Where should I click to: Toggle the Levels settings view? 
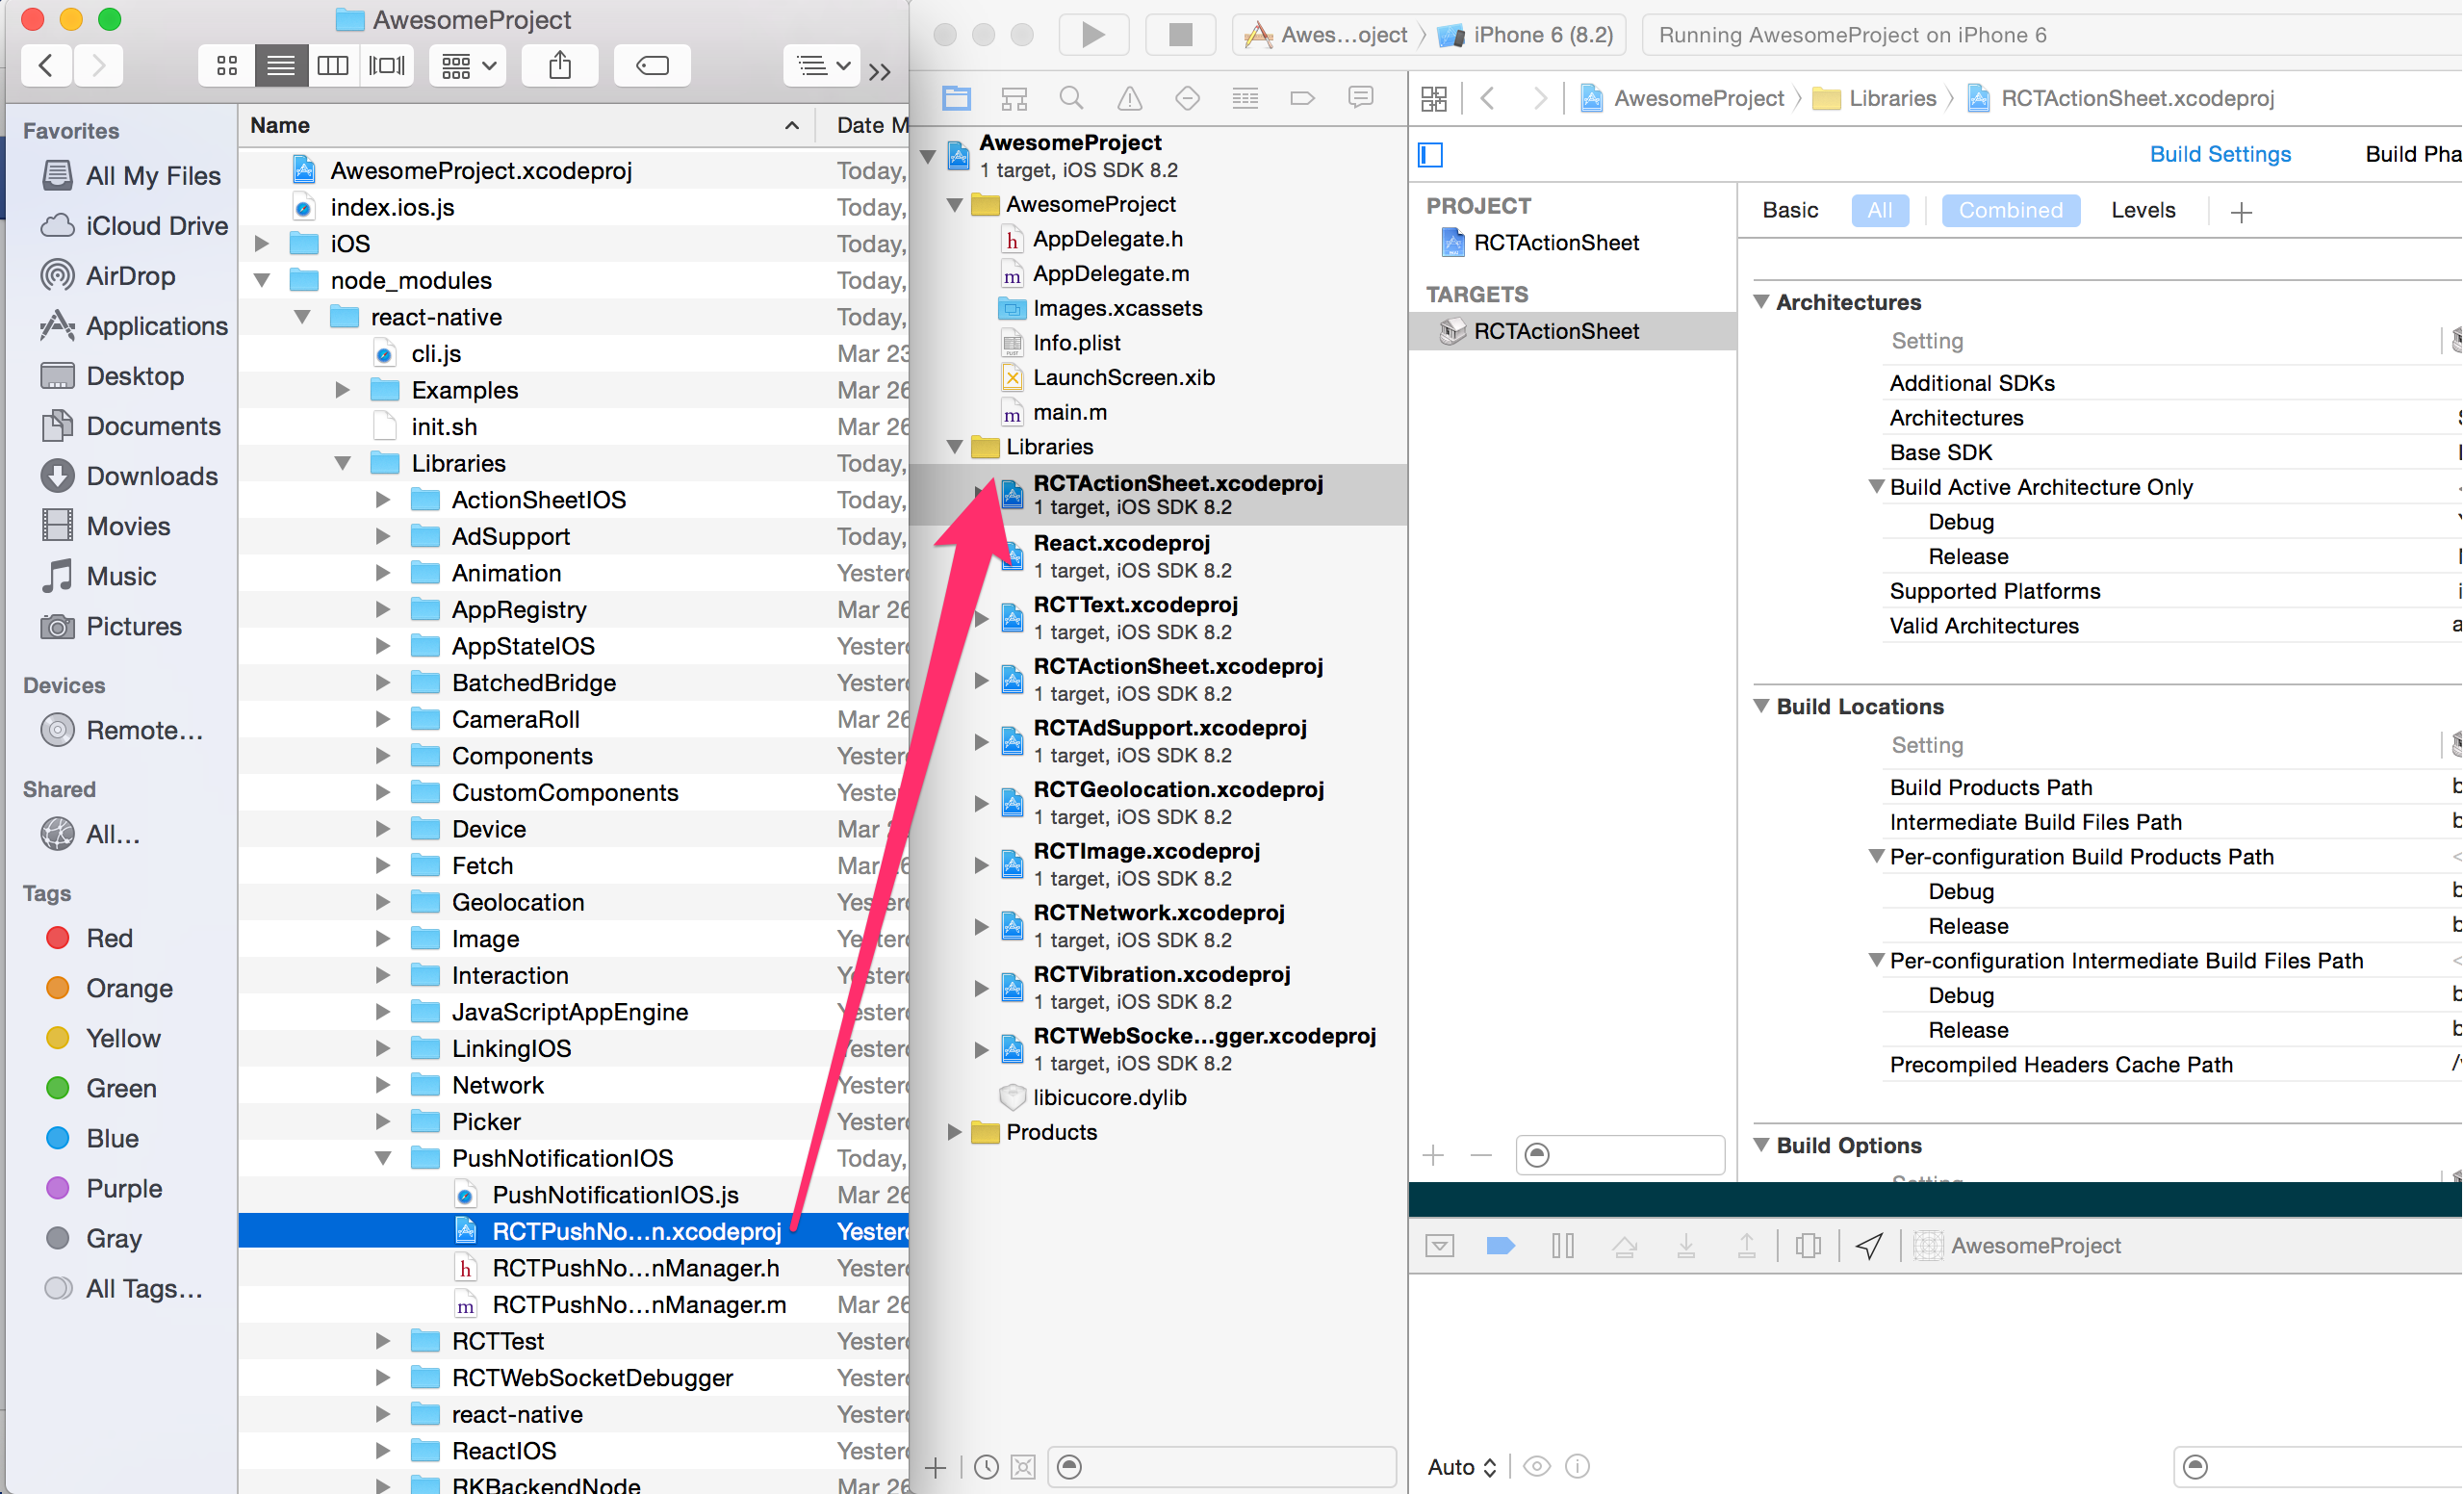2142,211
